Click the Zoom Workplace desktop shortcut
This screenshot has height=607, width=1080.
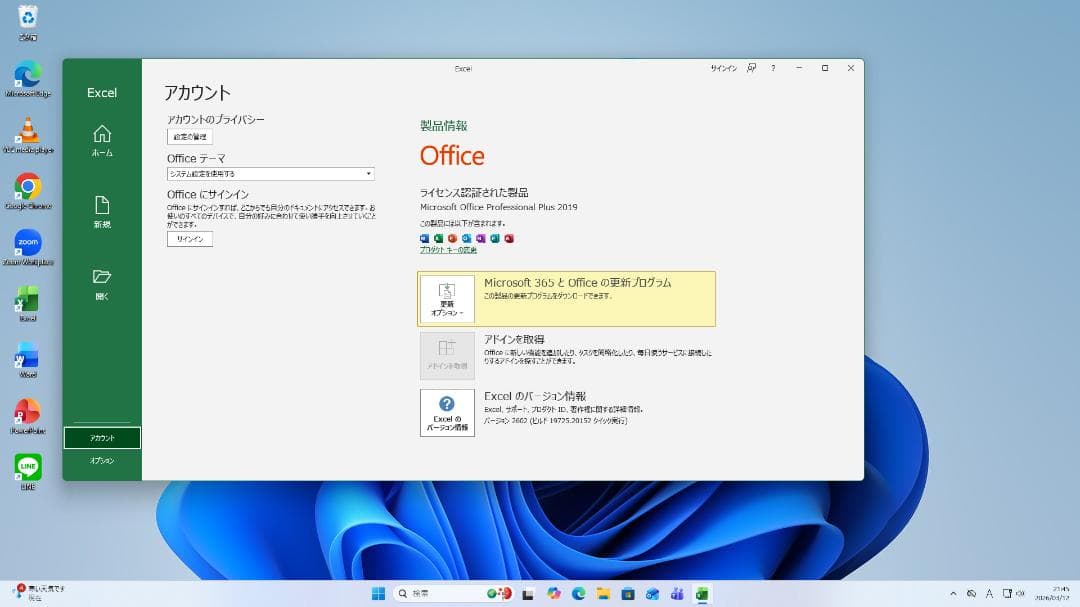coord(28,247)
